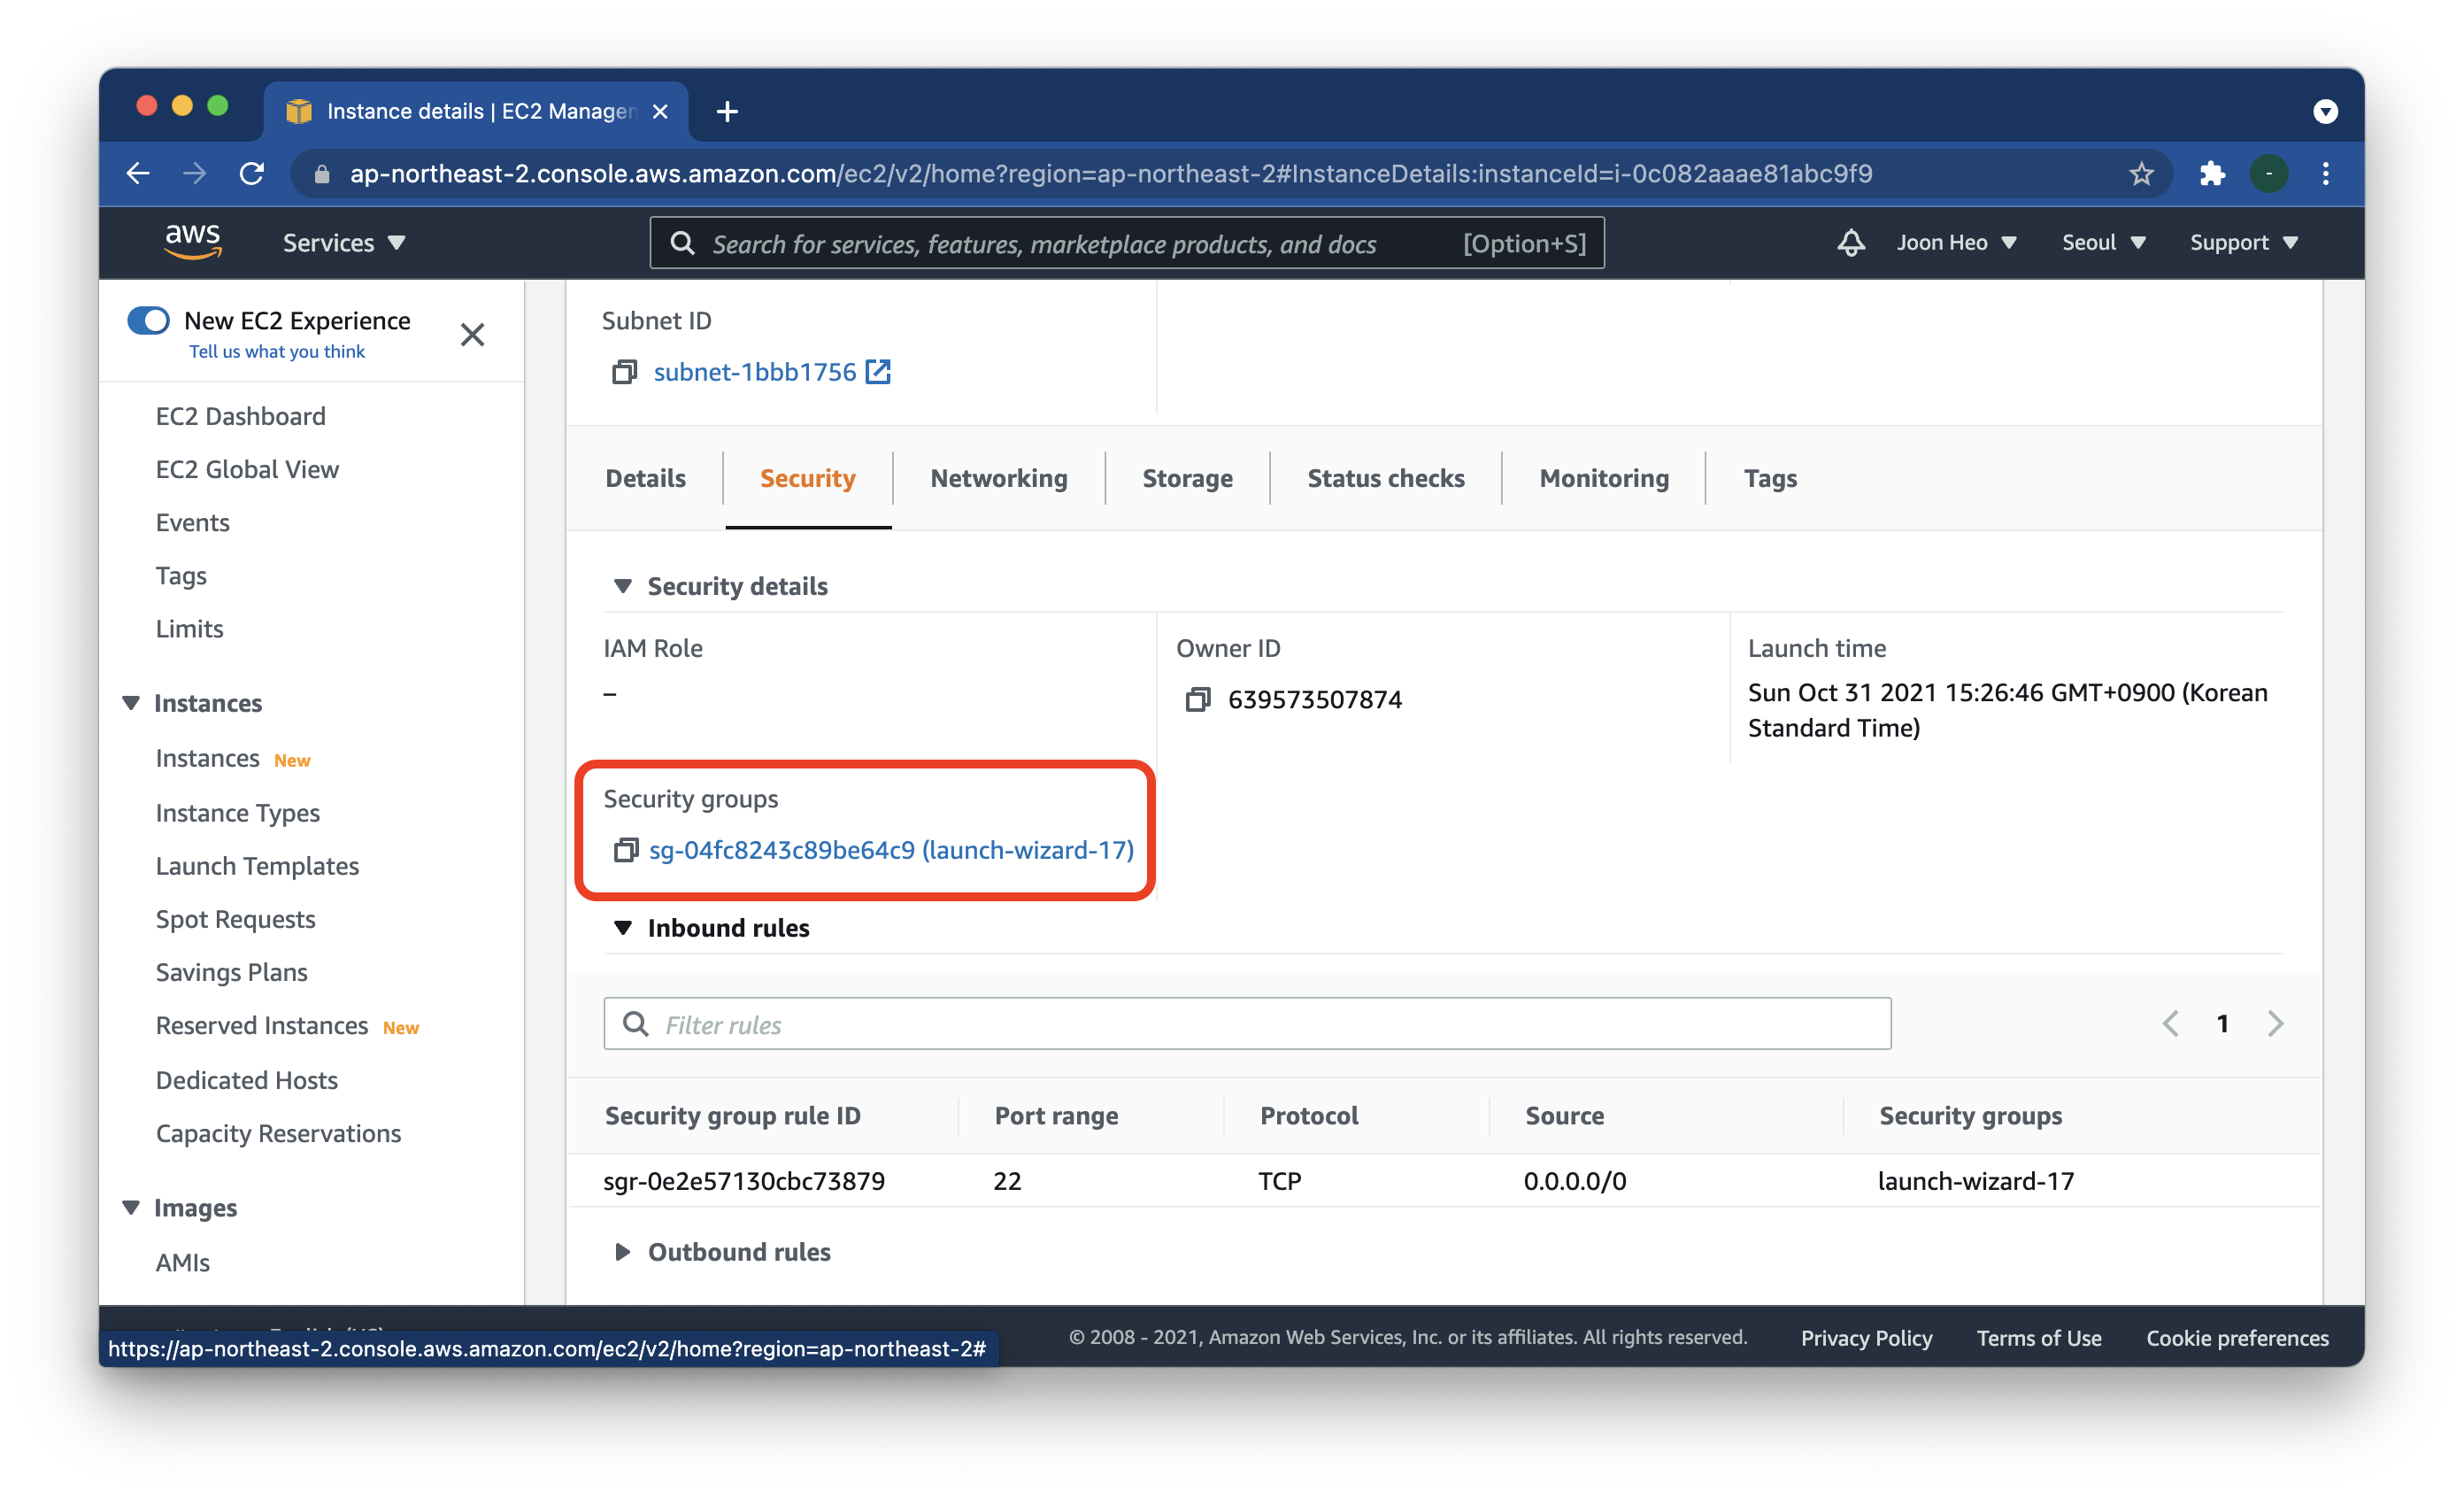Open subnet-1bbb1756 external link icon

(878, 372)
